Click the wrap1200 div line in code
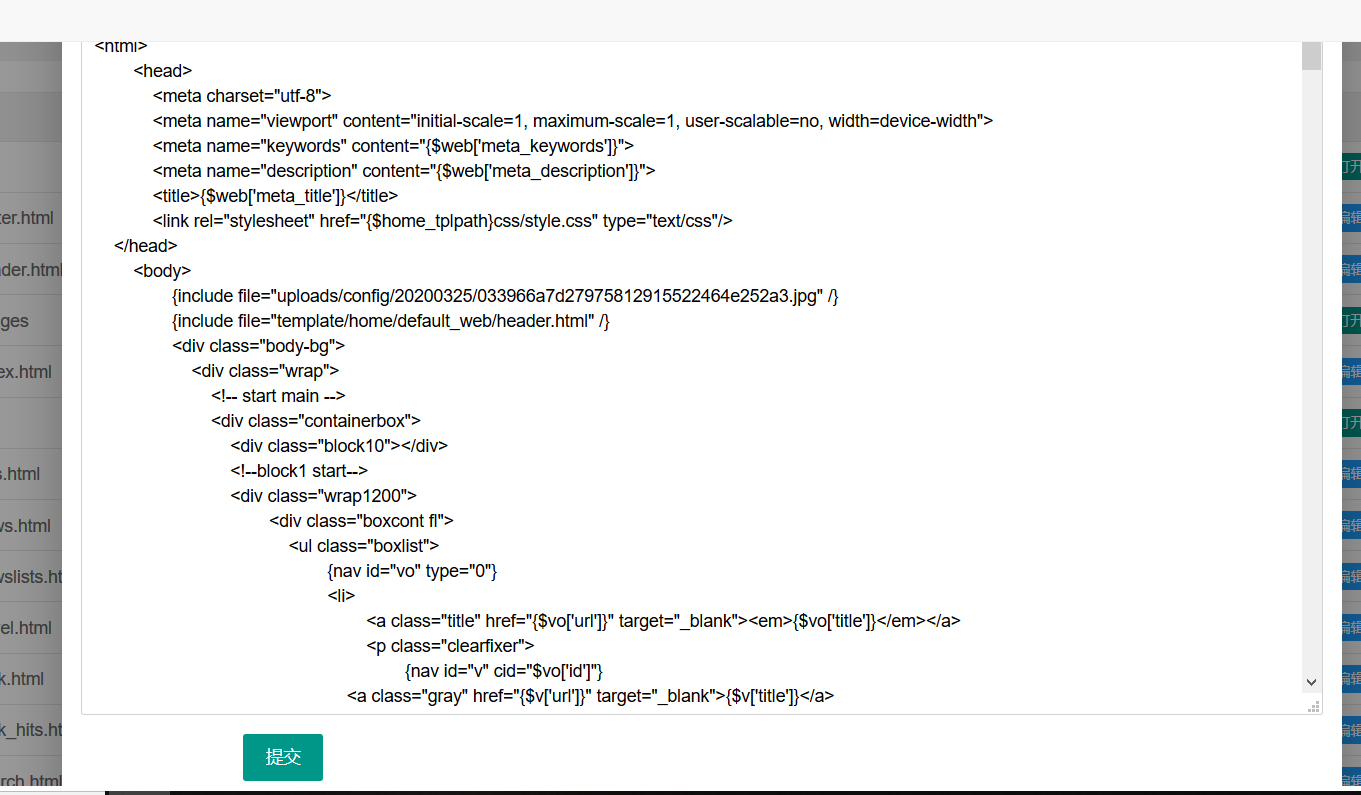 323,496
